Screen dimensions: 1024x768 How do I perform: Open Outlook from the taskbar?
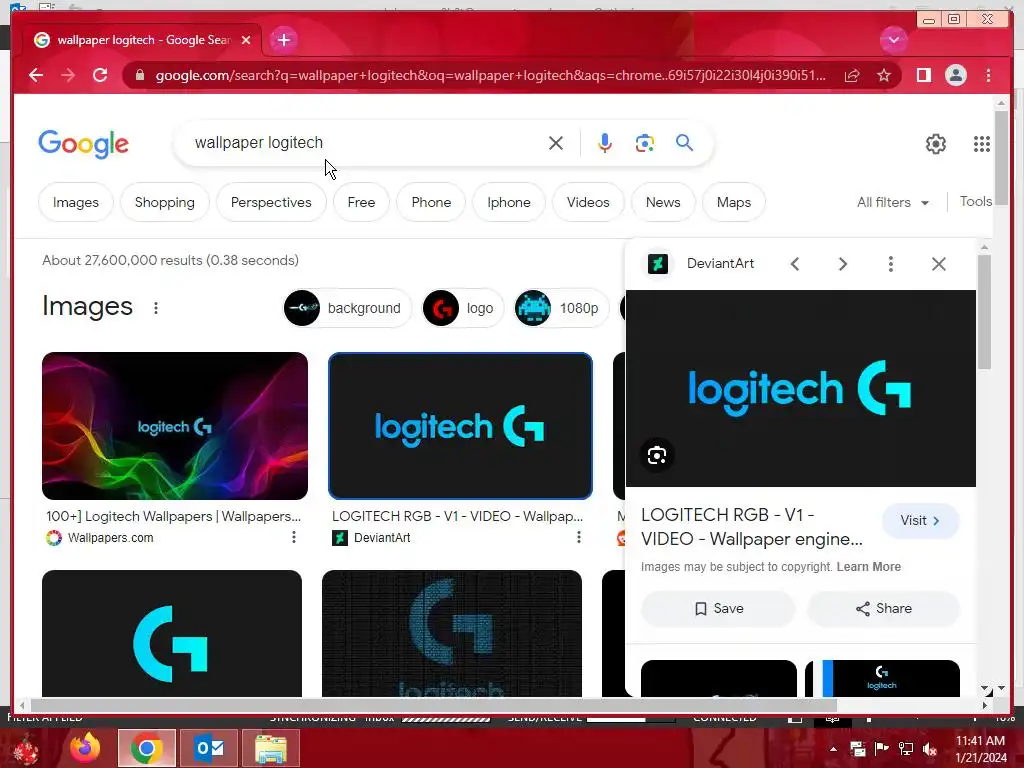[210, 748]
